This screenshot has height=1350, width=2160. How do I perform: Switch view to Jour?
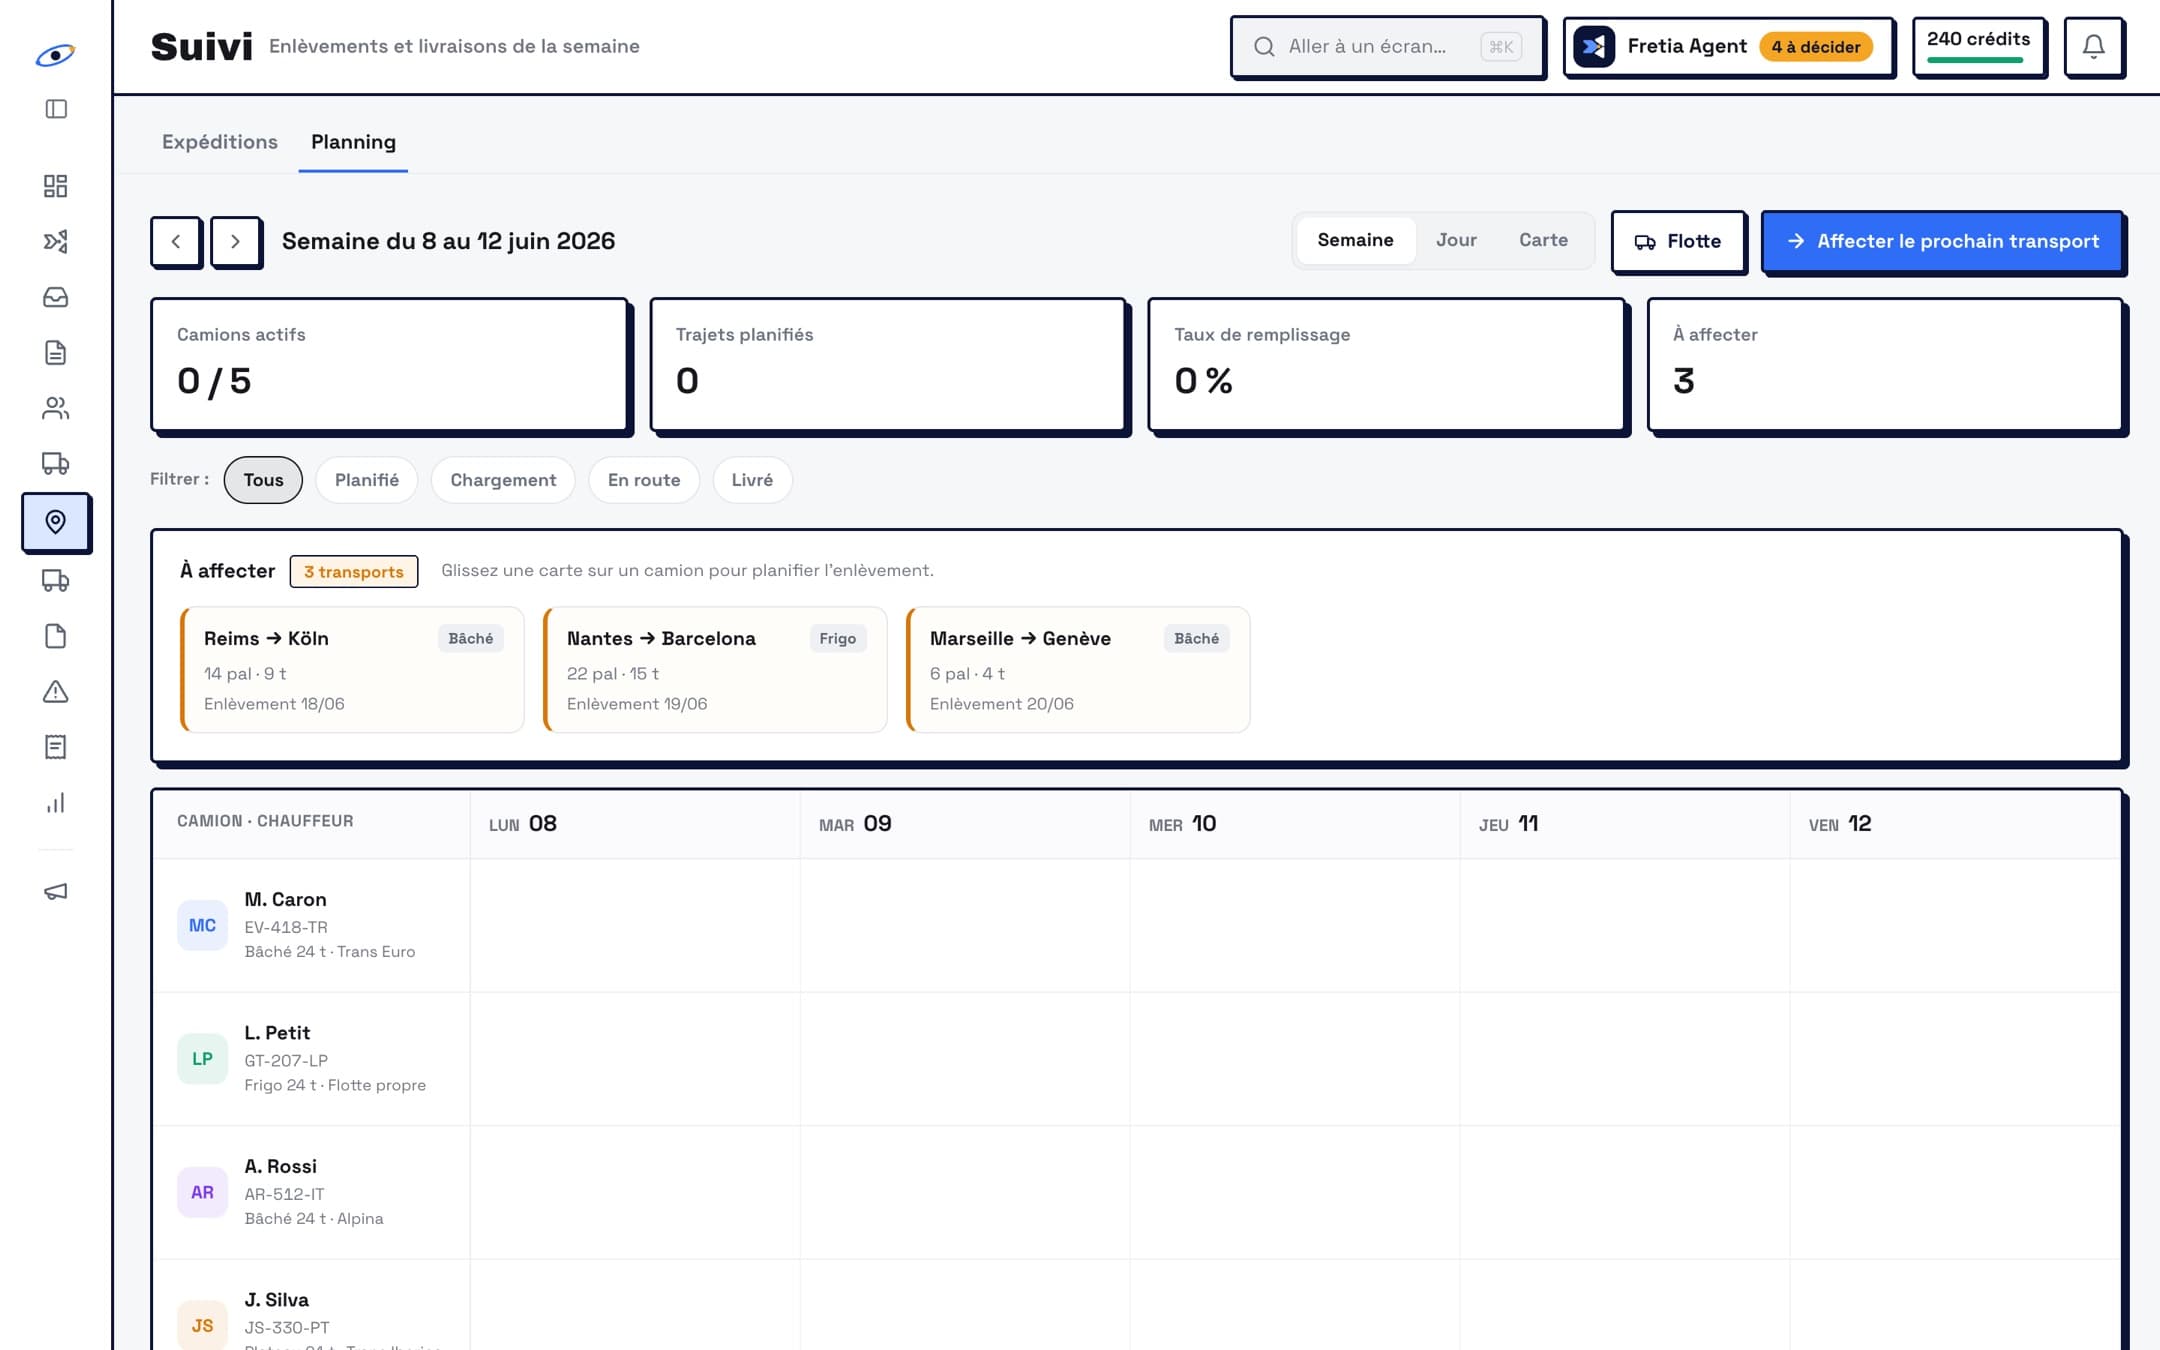coord(1456,240)
